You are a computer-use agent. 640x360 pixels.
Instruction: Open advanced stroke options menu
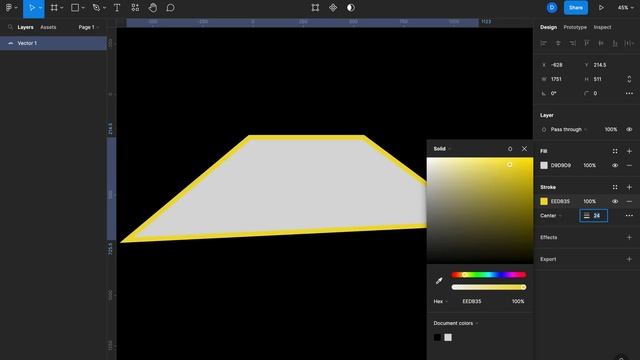pos(629,216)
